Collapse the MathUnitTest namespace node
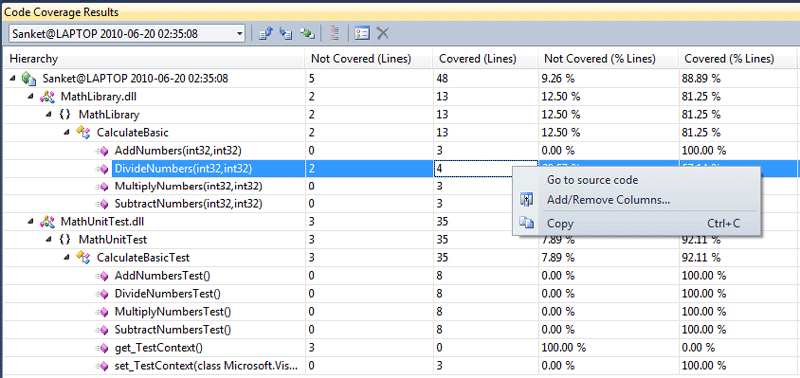 click(49, 240)
